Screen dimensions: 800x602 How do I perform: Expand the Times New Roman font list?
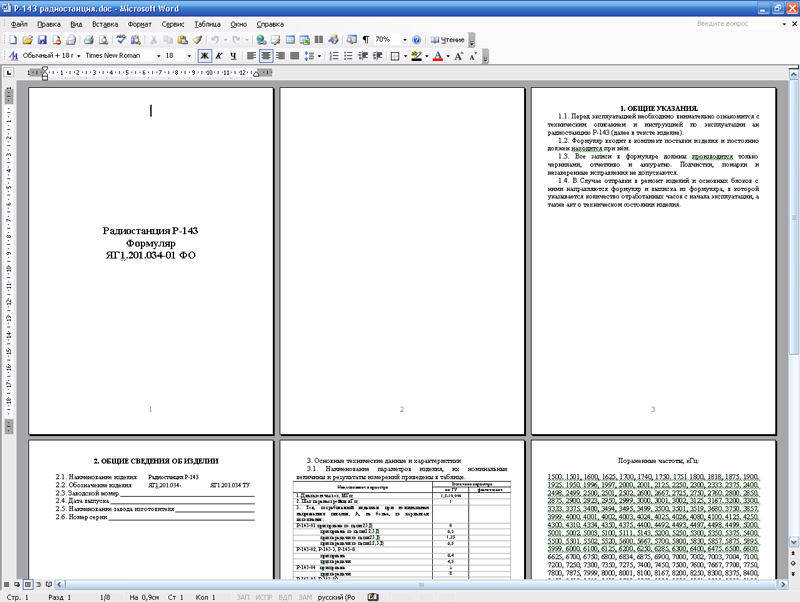pyautogui.click(x=157, y=57)
